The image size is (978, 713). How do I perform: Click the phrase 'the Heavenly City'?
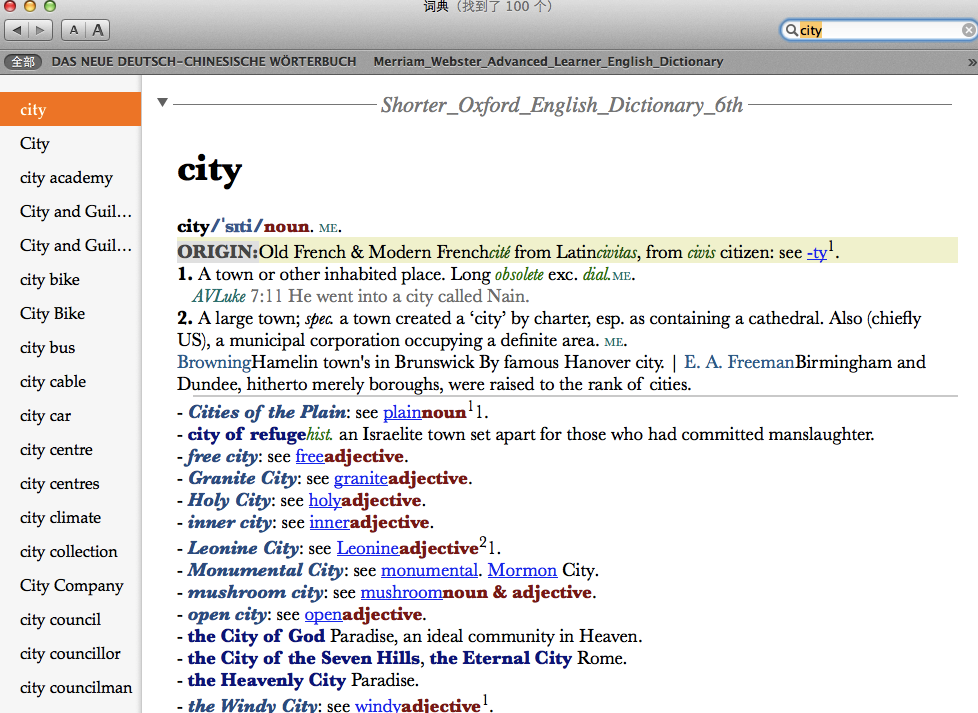pyautogui.click(x=267, y=680)
